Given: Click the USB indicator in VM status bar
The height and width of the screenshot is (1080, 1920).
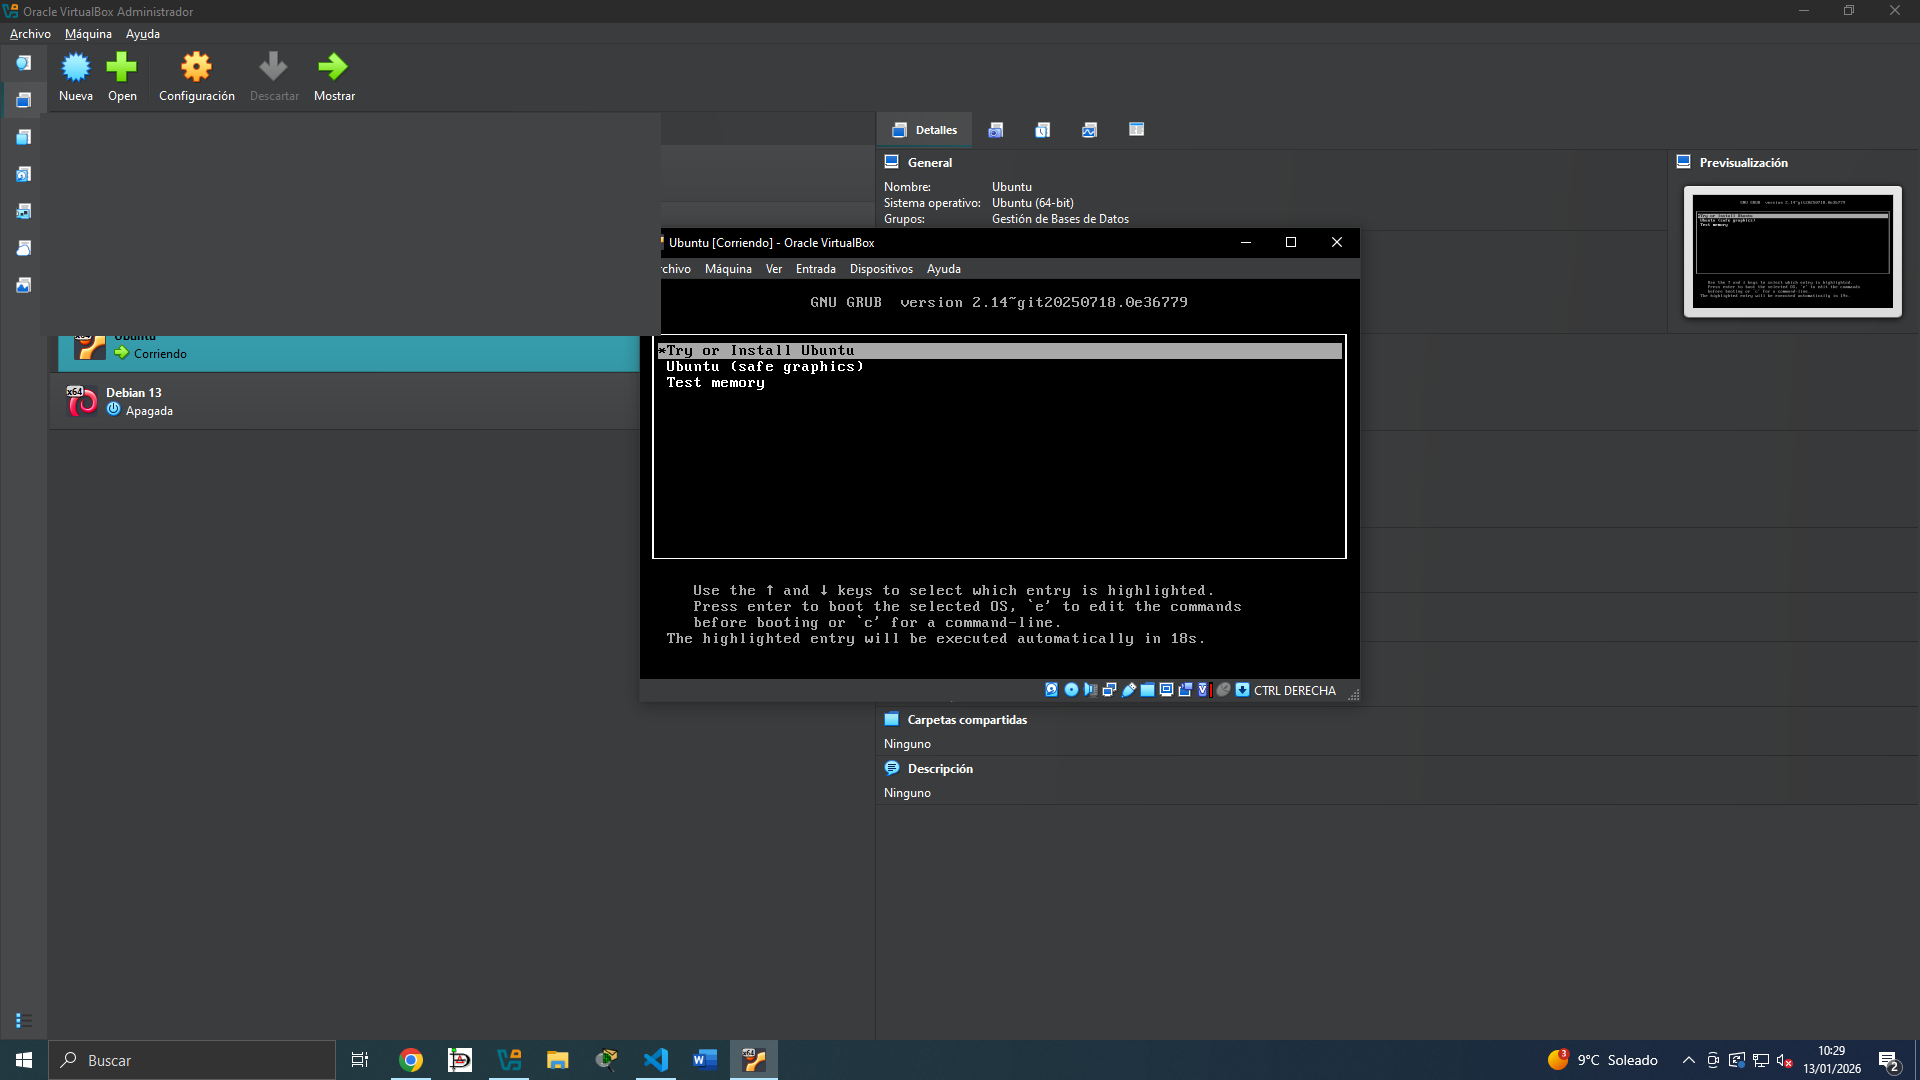Looking at the screenshot, I should [x=1129, y=690].
